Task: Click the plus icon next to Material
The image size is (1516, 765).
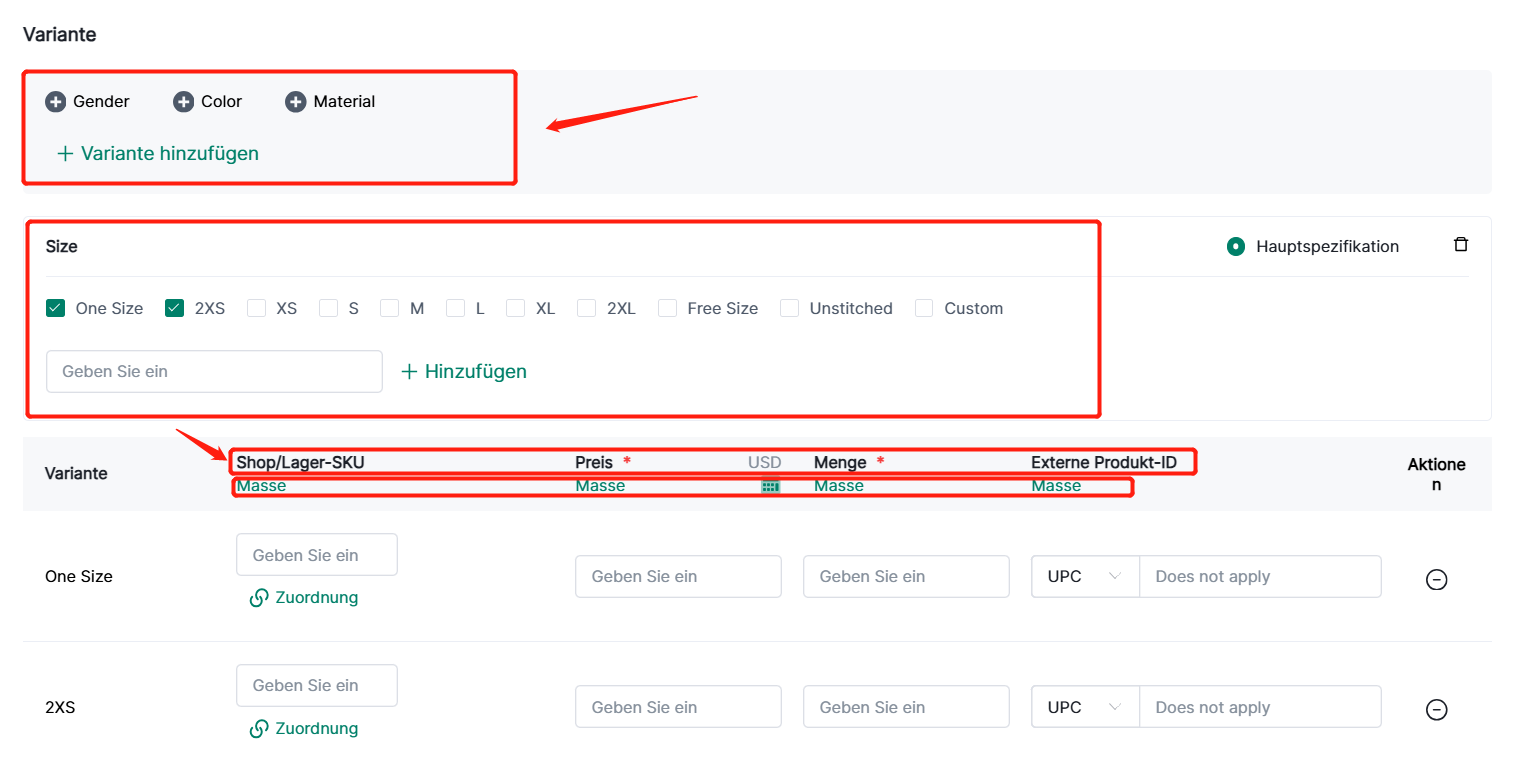Action: pyautogui.click(x=295, y=102)
